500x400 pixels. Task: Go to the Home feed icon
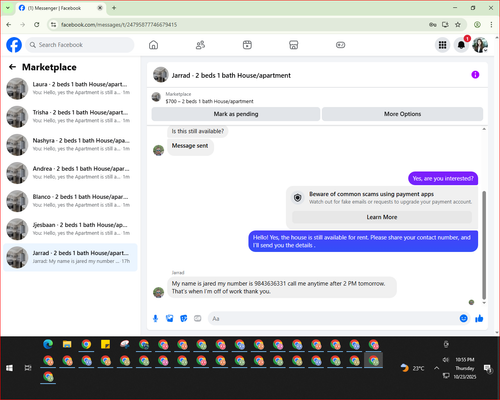coord(153,45)
